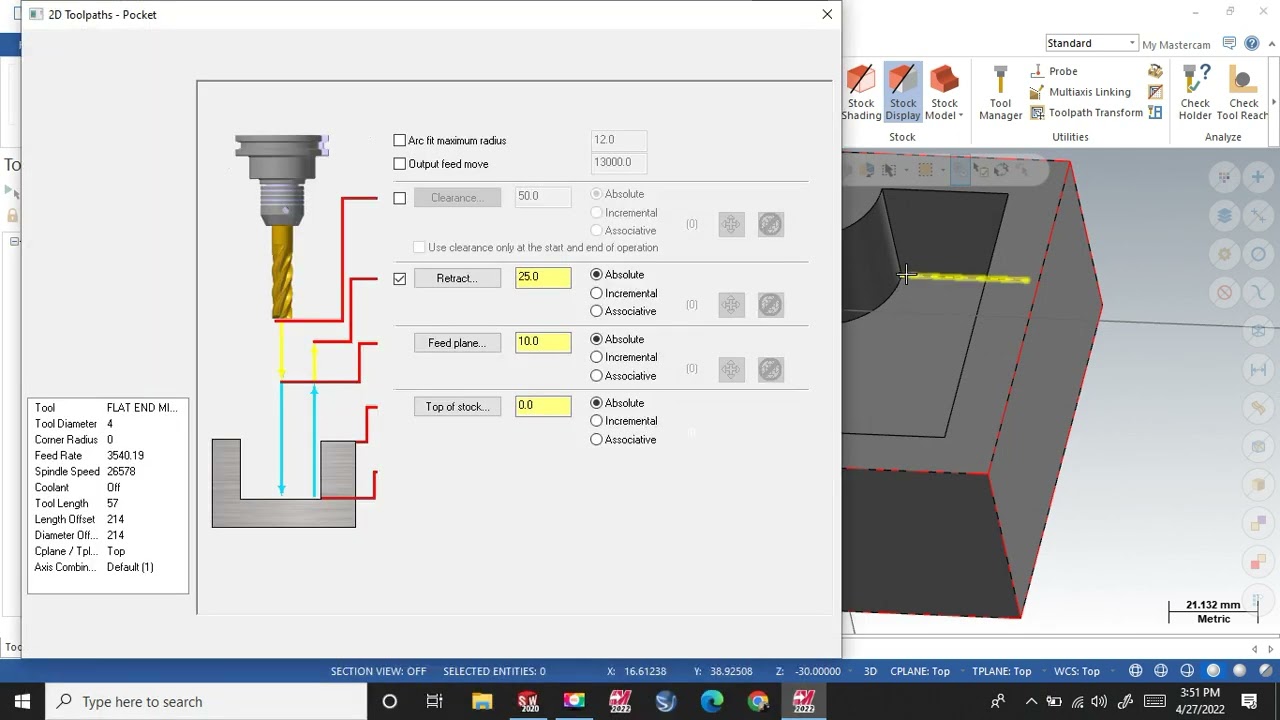Open File Explorer from the taskbar
This screenshot has width=1280, height=720.
tap(482, 702)
